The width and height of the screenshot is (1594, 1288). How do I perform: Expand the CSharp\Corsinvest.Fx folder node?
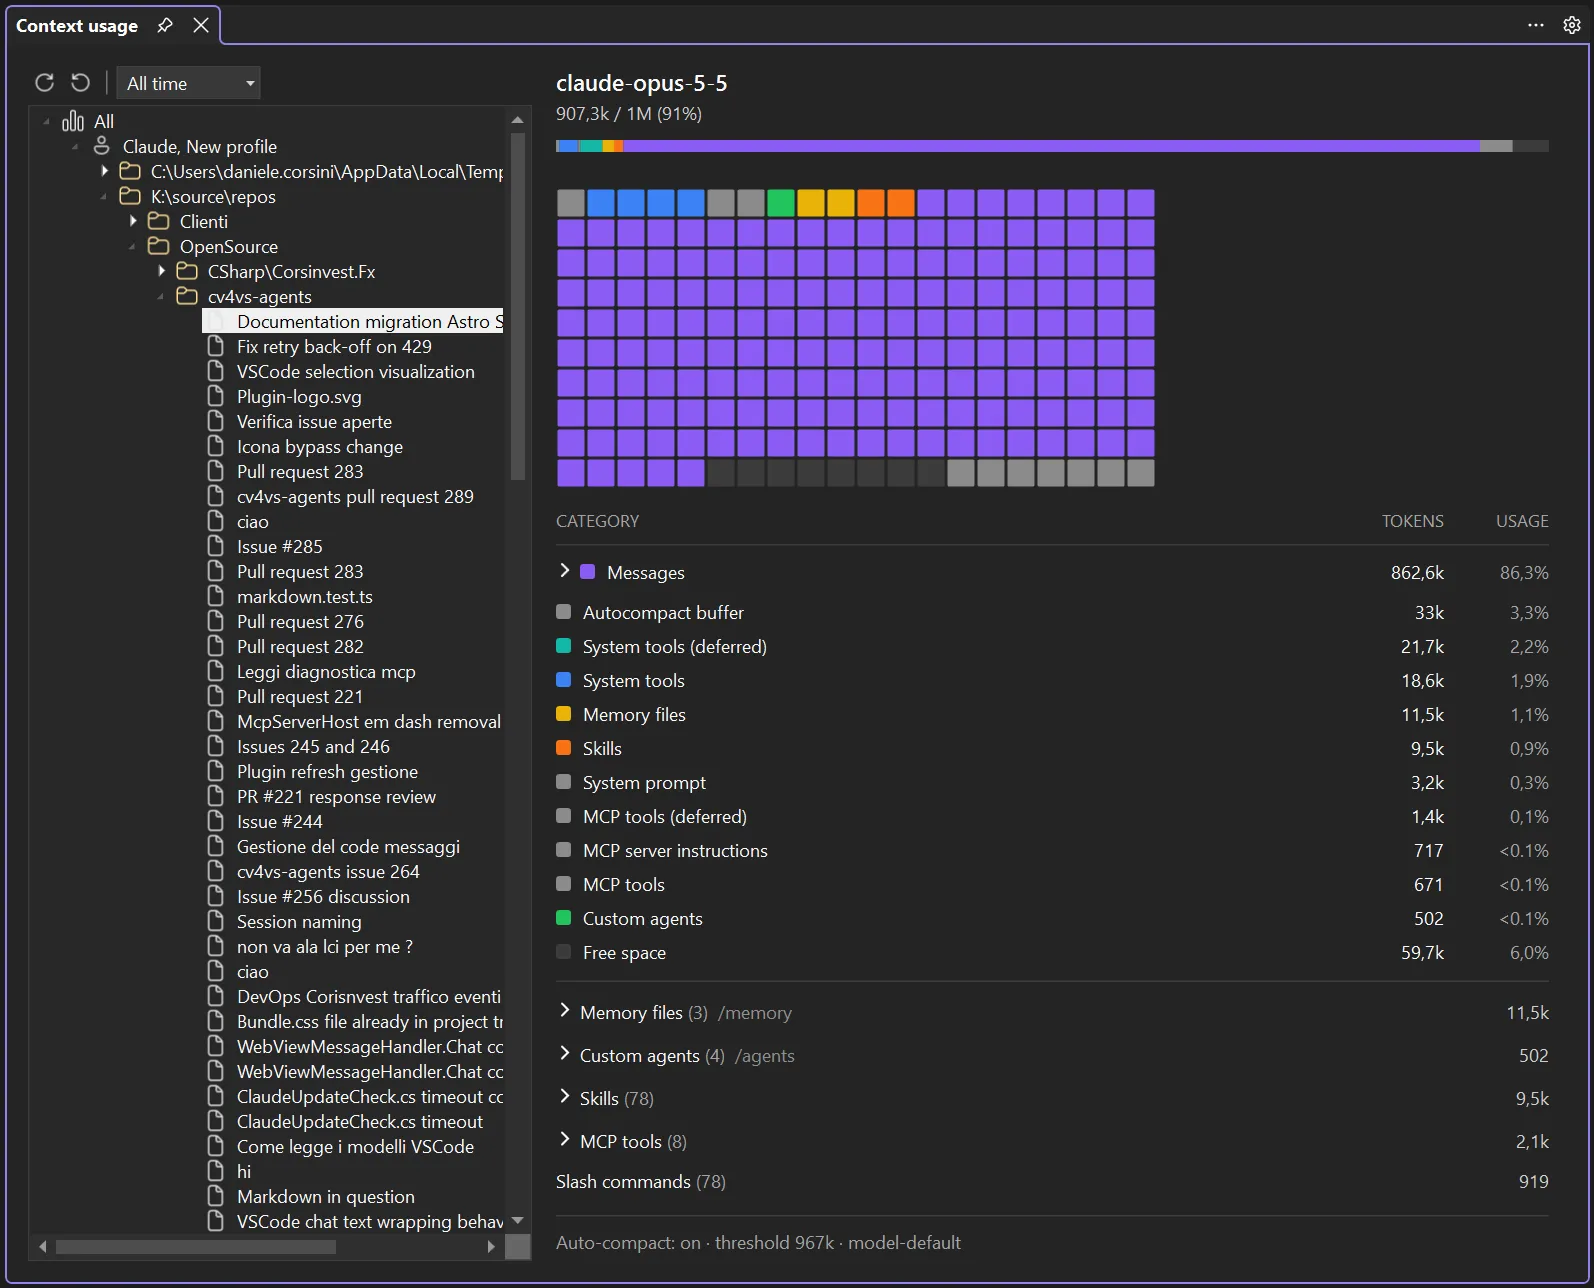click(161, 271)
